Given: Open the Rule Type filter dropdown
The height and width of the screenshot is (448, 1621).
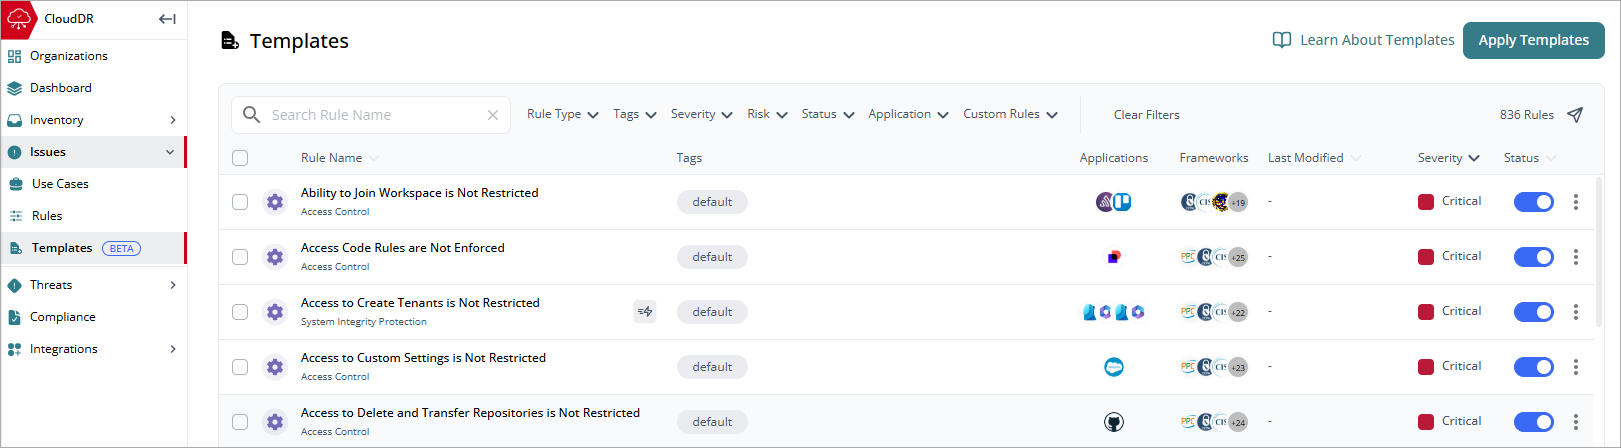Looking at the screenshot, I should 563,114.
